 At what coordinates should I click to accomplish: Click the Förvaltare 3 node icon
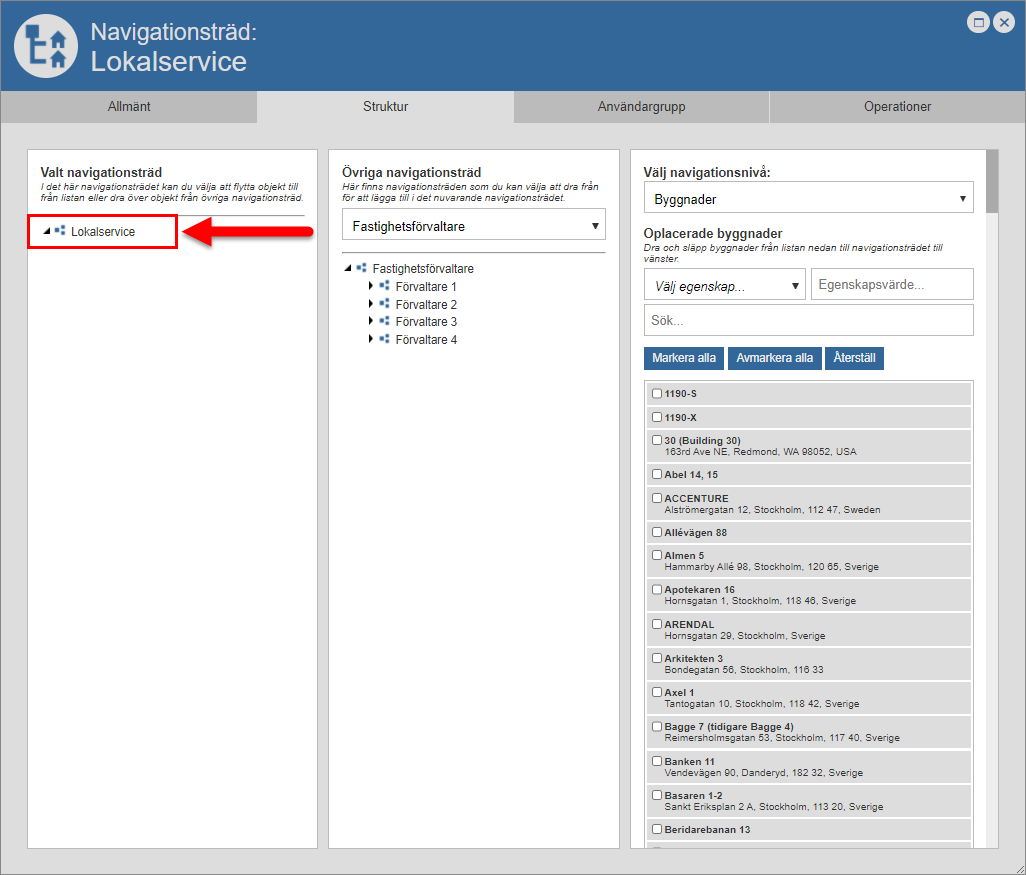click(x=384, y=321)
